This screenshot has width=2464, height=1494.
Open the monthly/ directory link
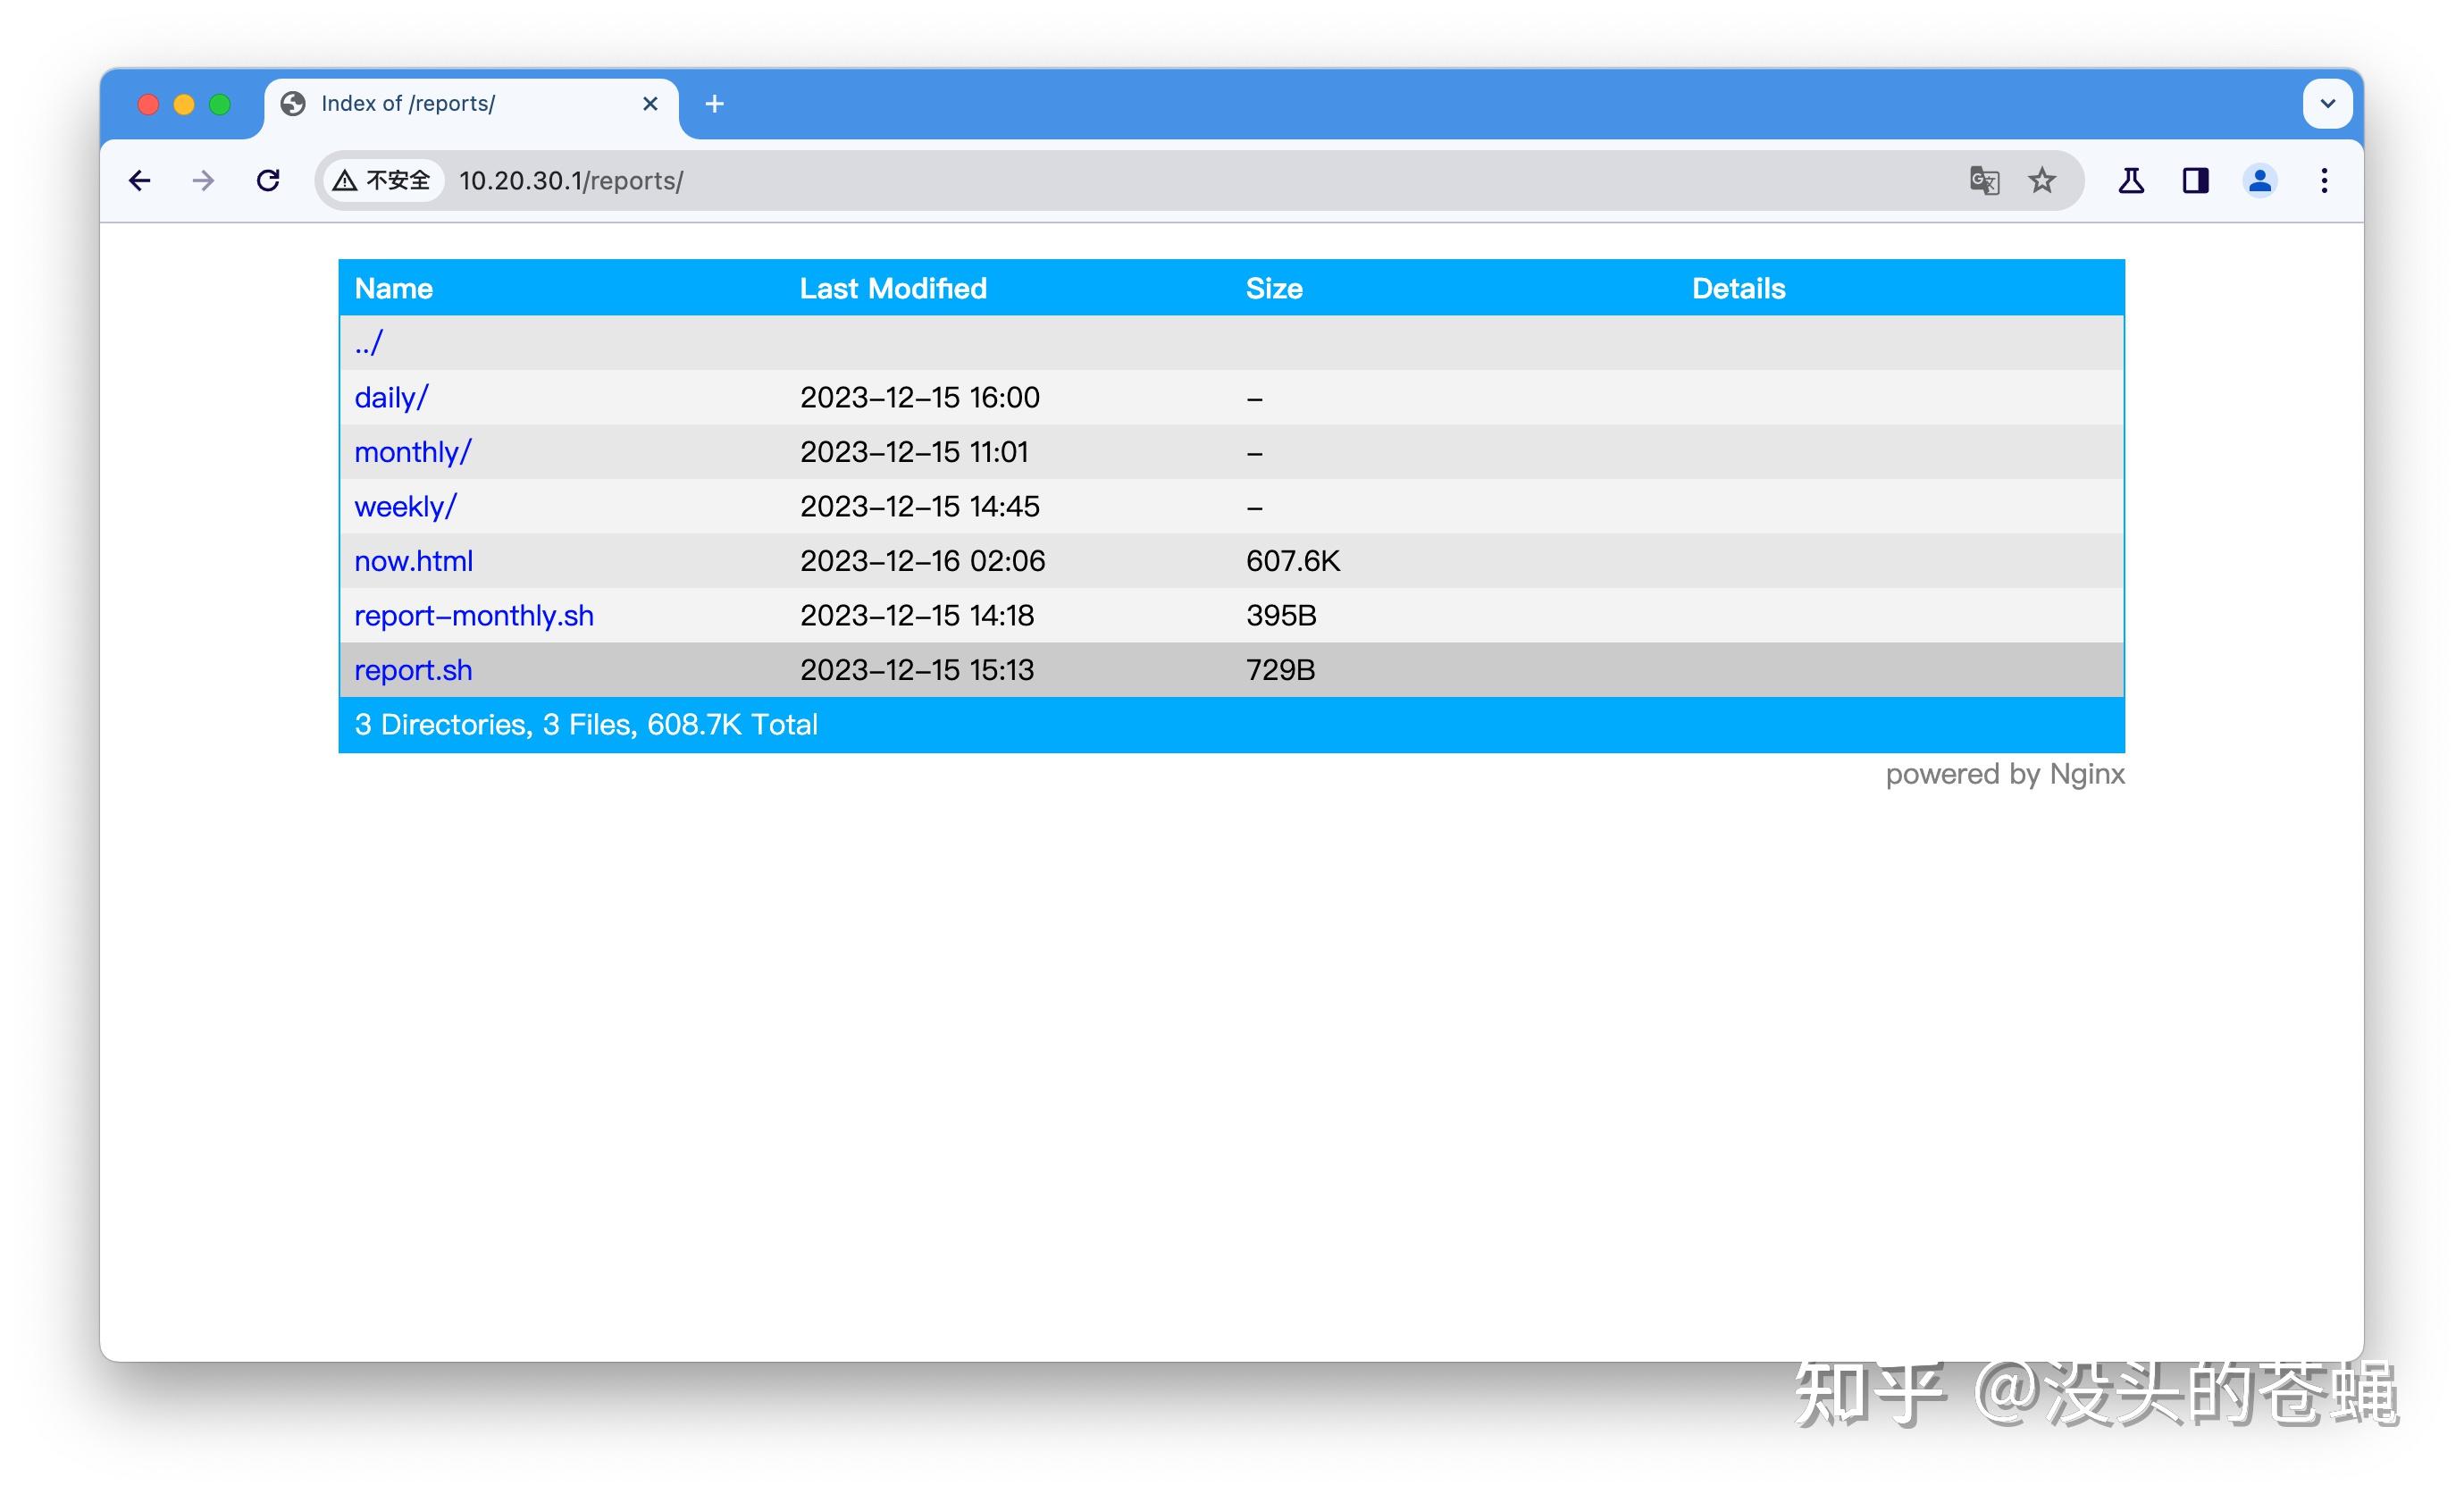pos(413,451)
